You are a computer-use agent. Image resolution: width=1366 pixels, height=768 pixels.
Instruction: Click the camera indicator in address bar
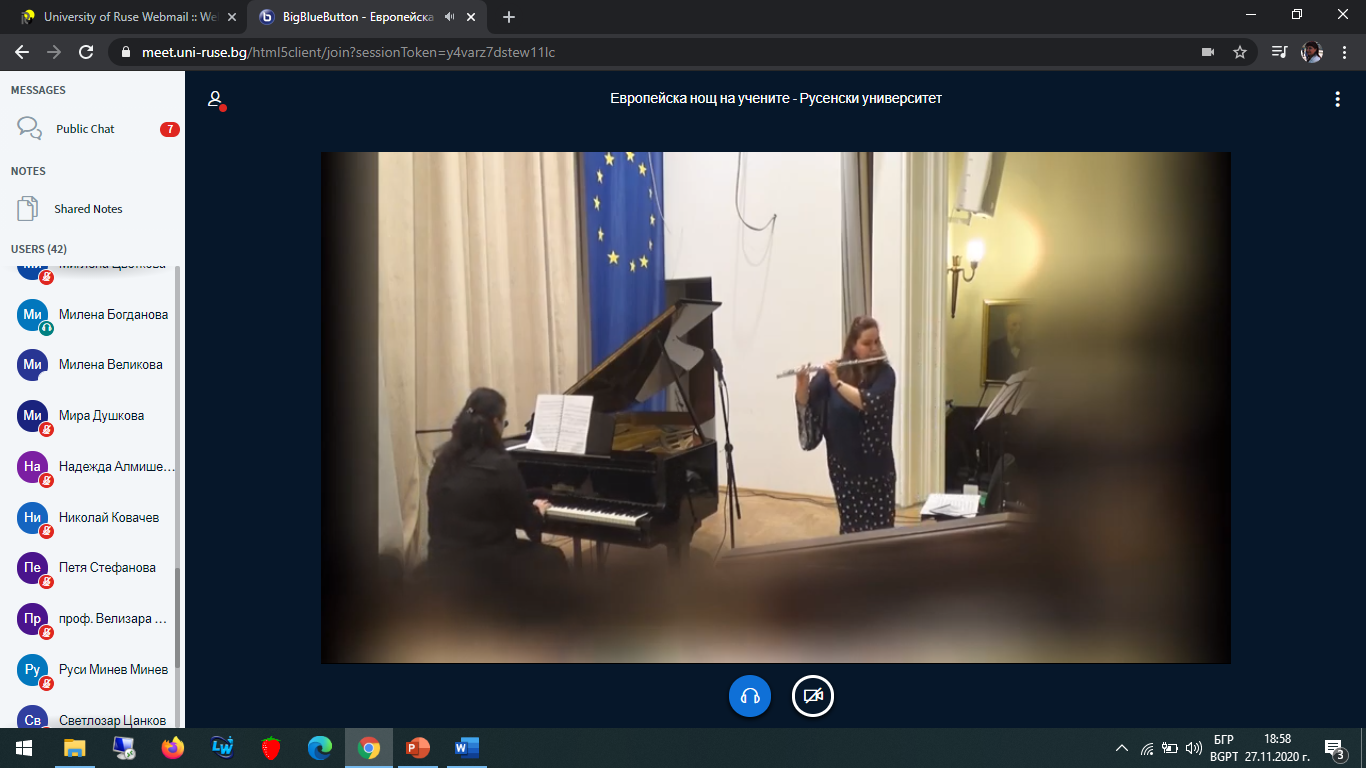coord(1207,52)
